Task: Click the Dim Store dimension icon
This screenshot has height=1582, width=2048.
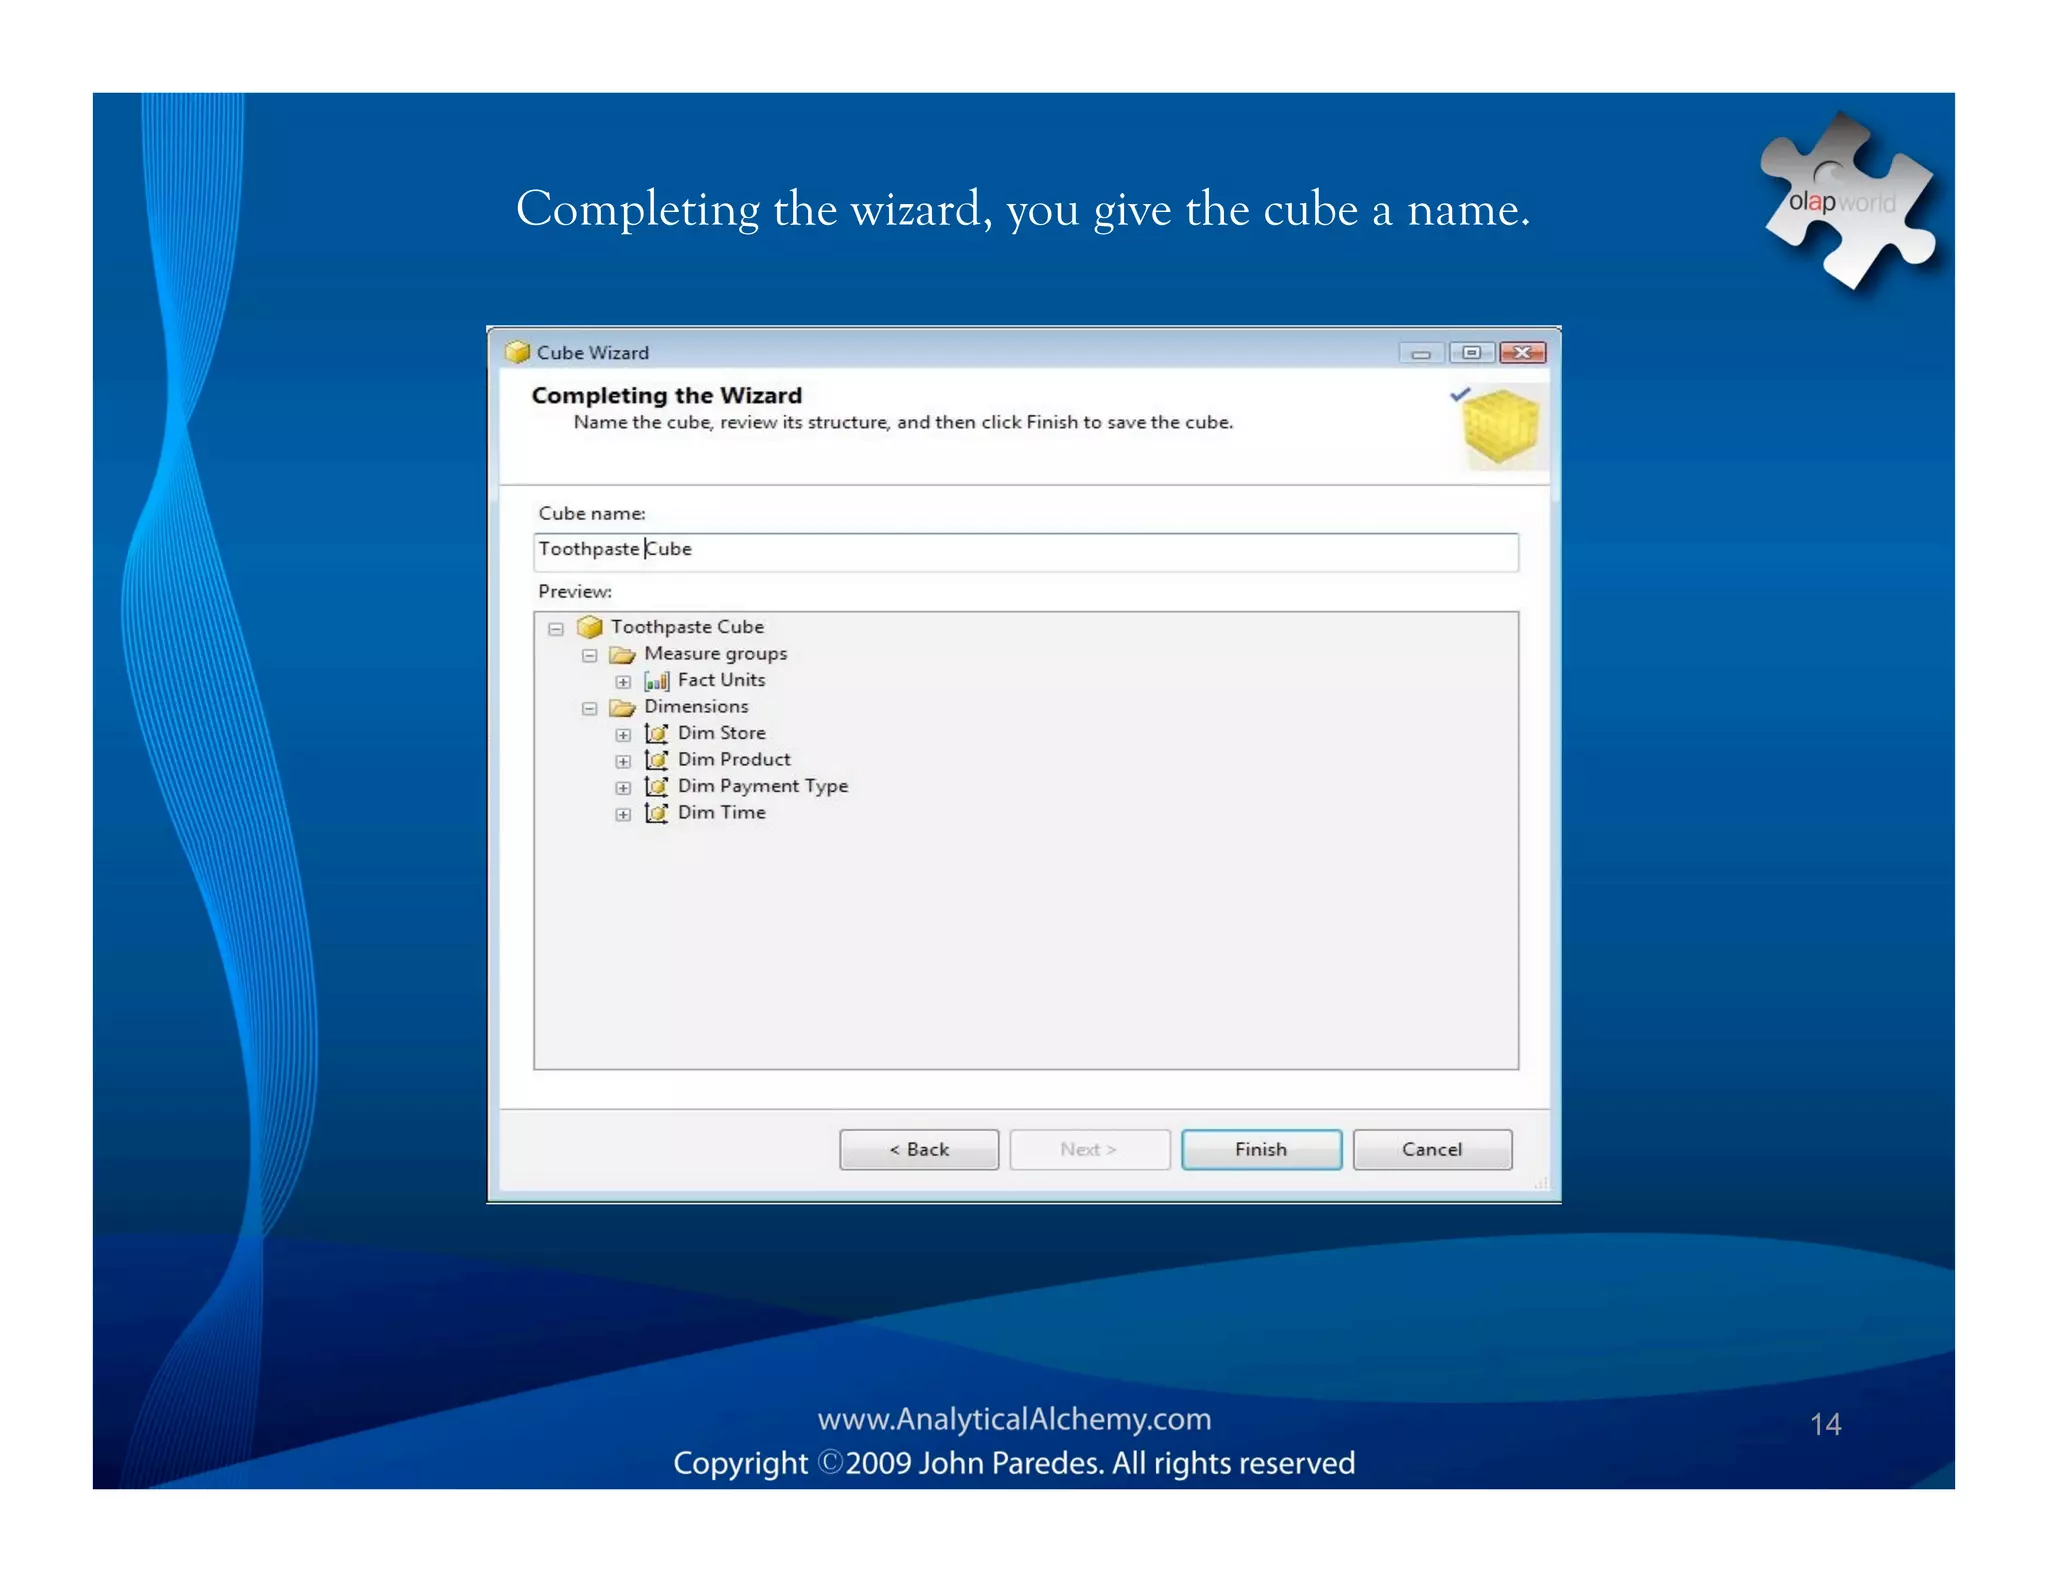Action: point(656,734)
